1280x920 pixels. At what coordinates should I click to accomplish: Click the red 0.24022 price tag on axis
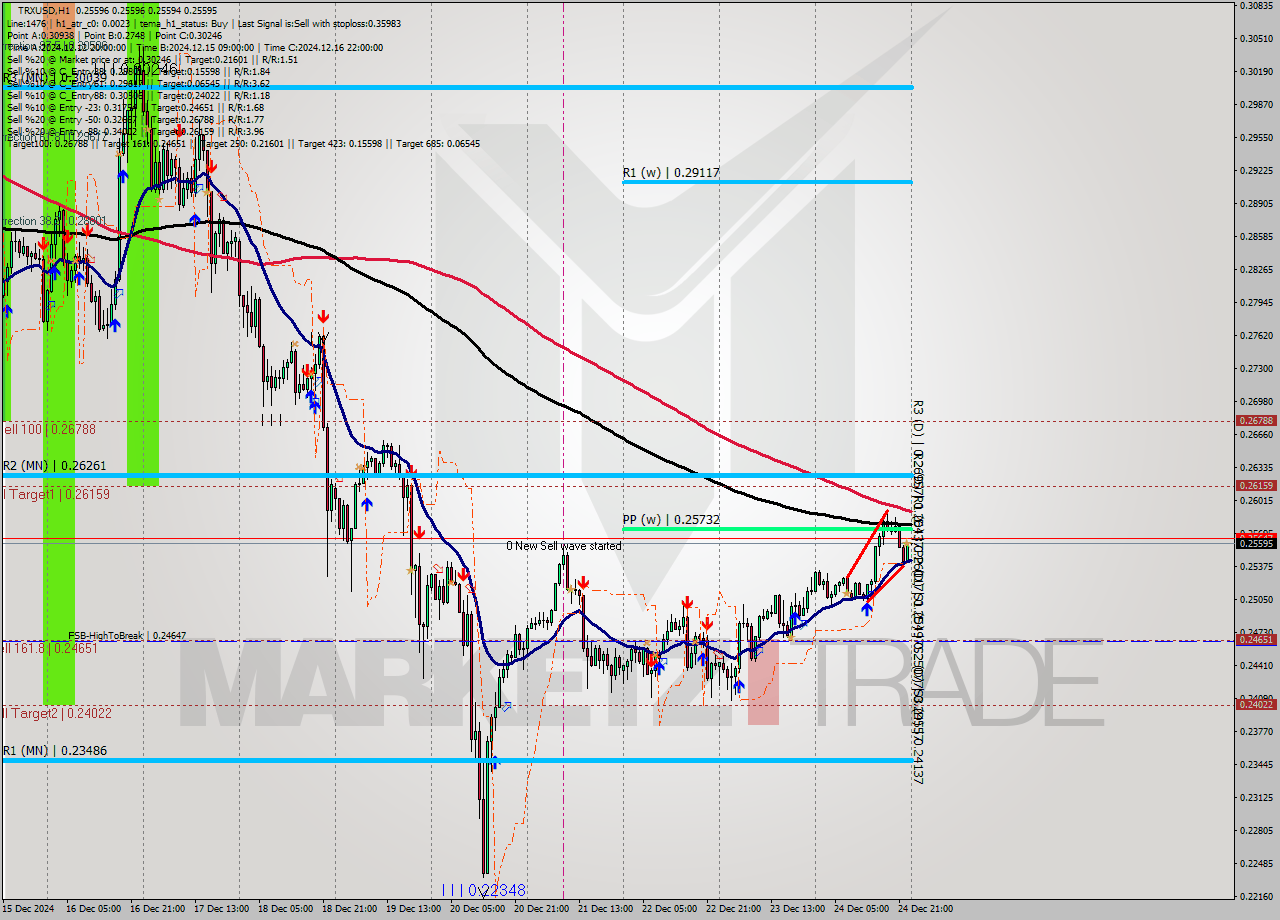[1256, 704]
